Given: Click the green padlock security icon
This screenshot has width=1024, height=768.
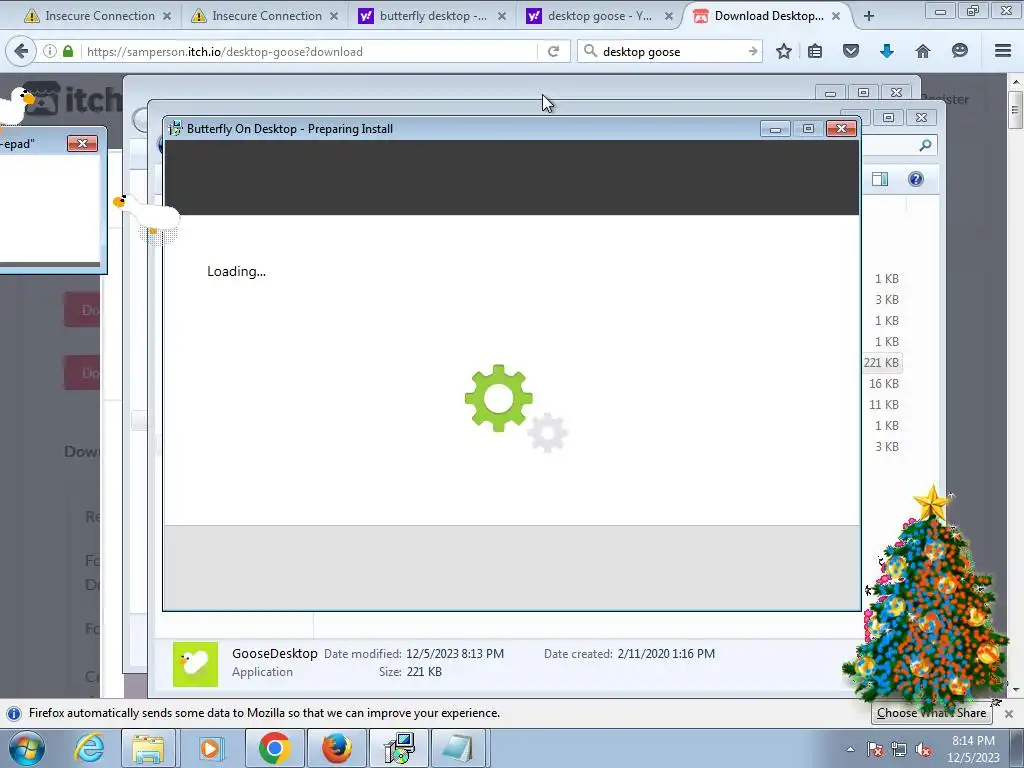Looking at the screenshot, I should 68,51.
